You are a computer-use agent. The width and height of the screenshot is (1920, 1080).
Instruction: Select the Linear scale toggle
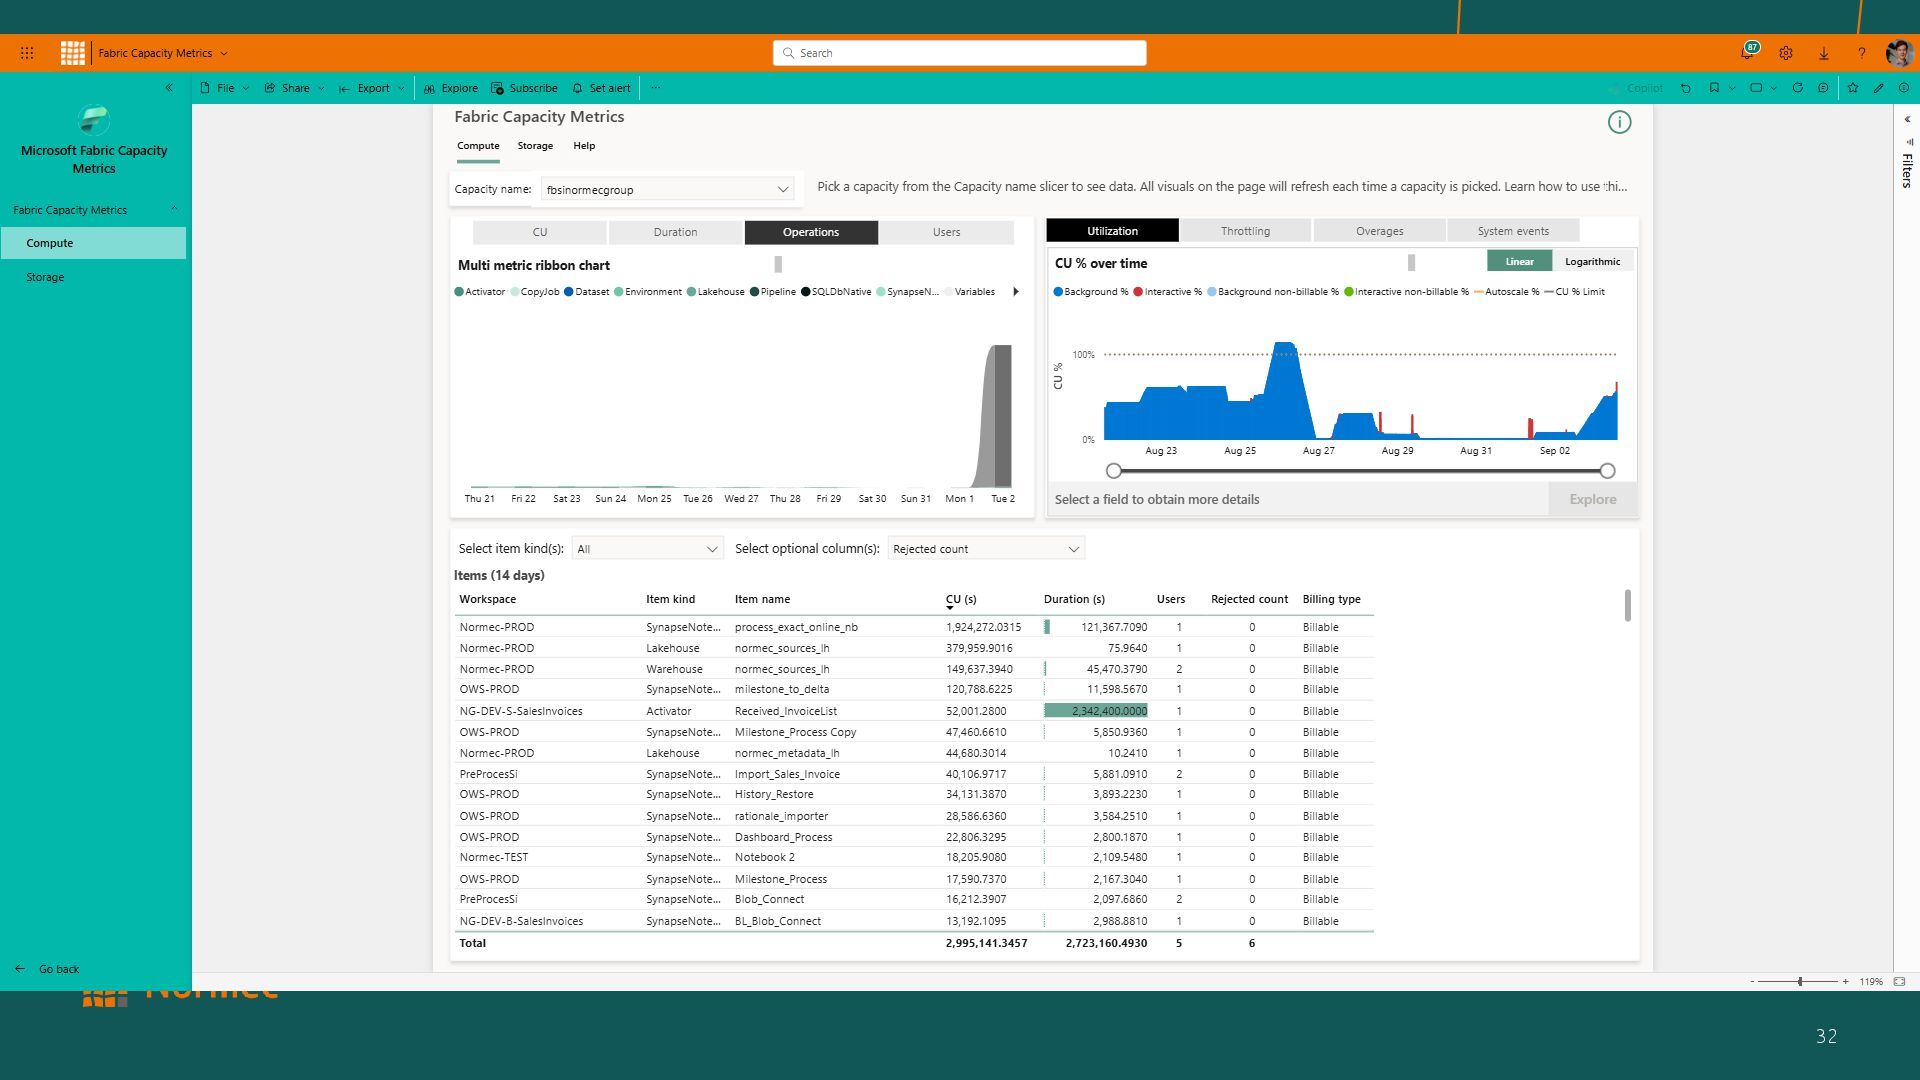pyautogui.click(x=1519, y=261)
